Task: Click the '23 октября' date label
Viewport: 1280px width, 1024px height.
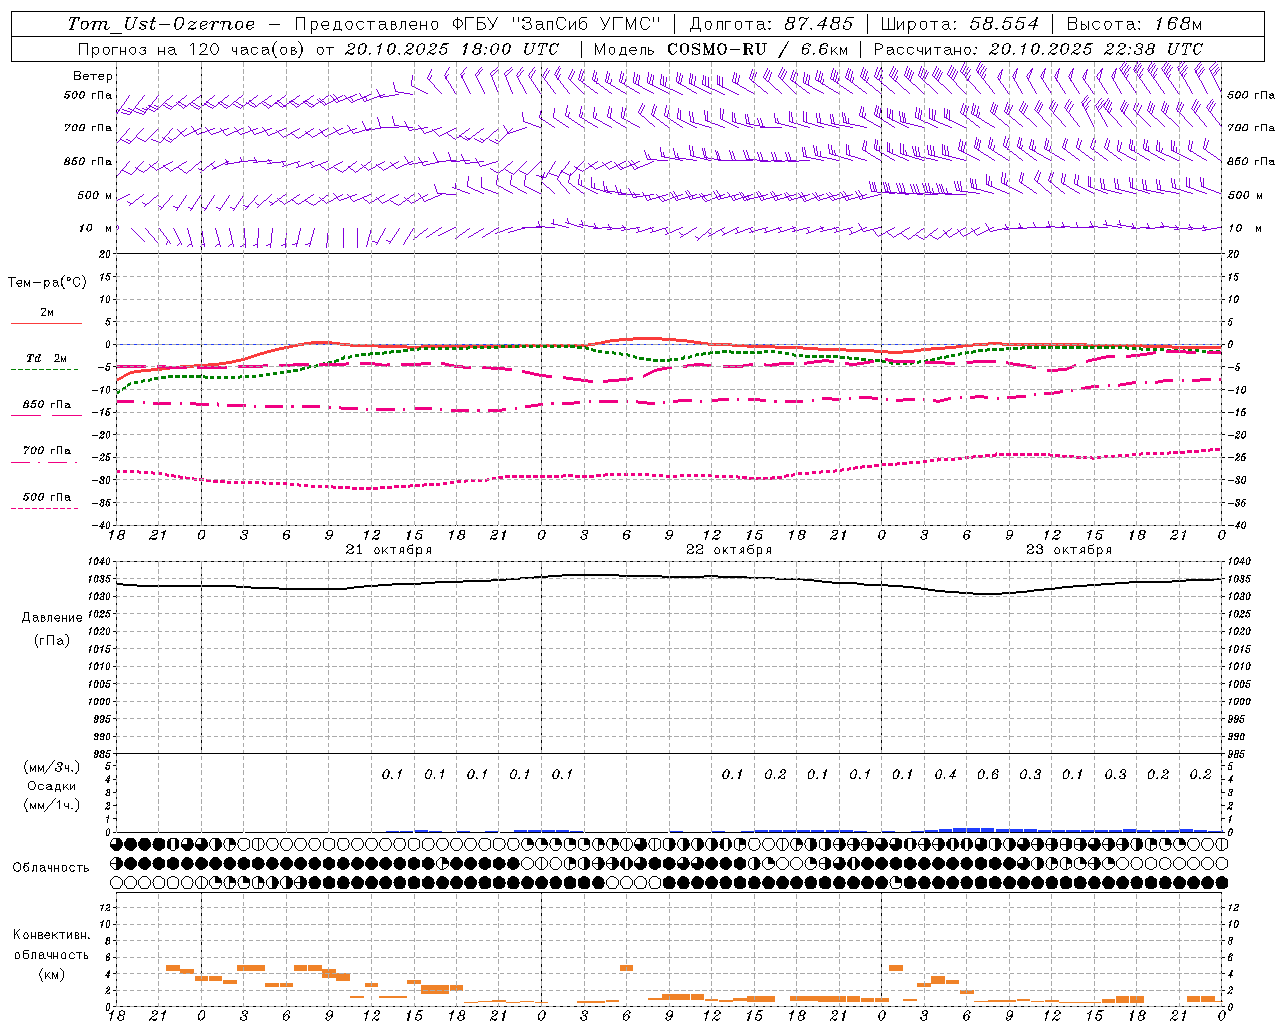Action: [x=1069, y=550]
